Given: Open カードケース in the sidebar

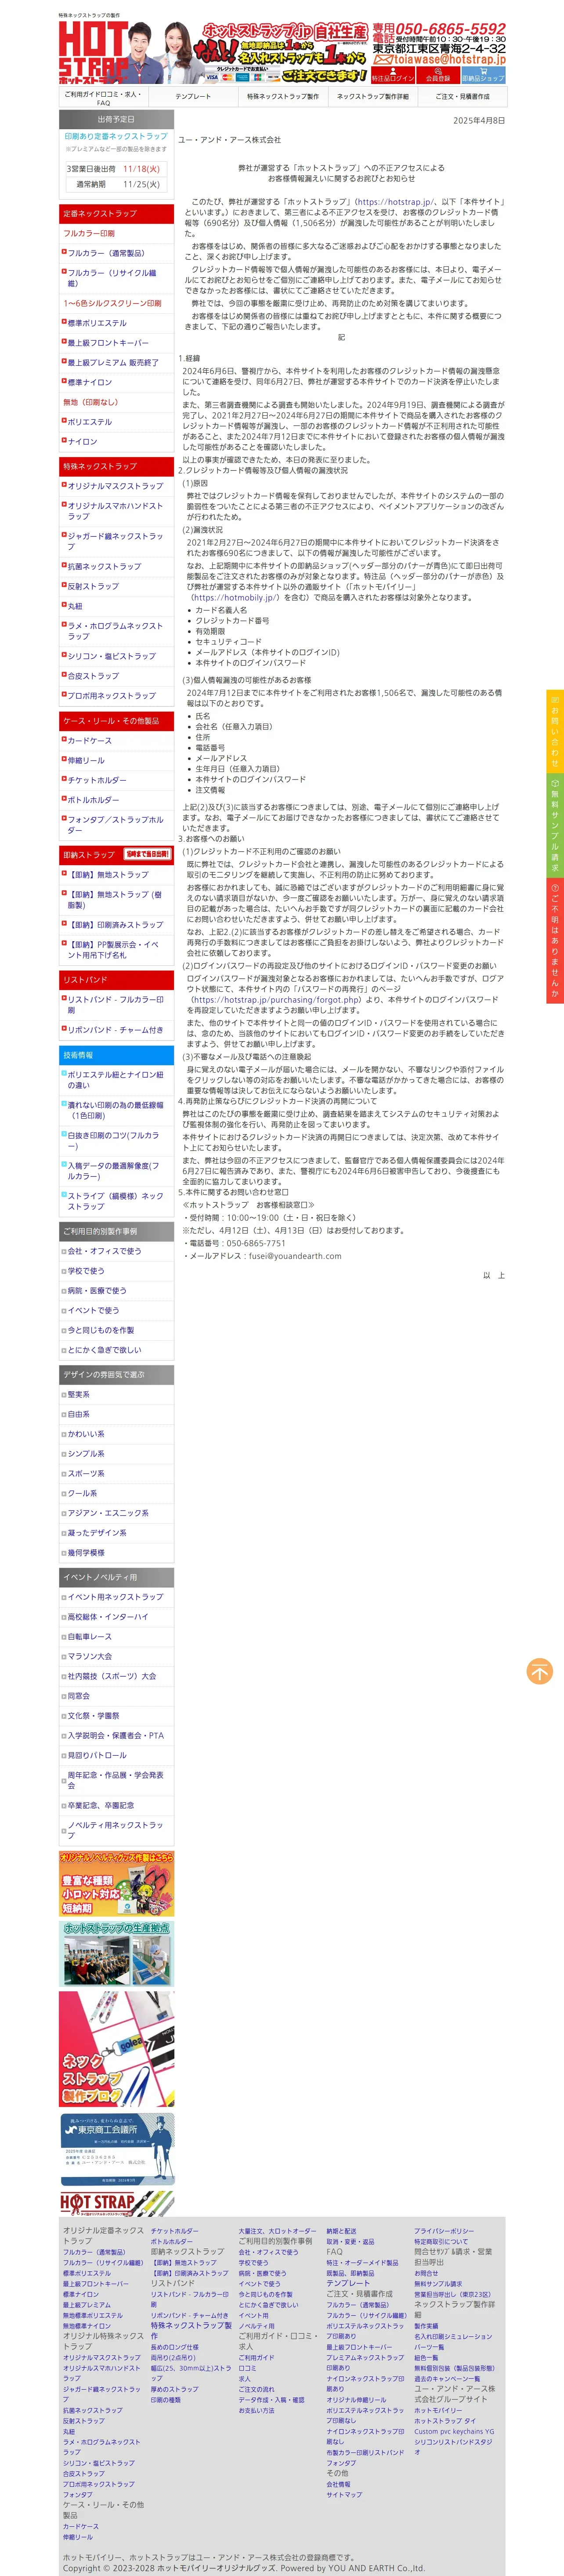Looking at the screenshot, I should point(89,741).
